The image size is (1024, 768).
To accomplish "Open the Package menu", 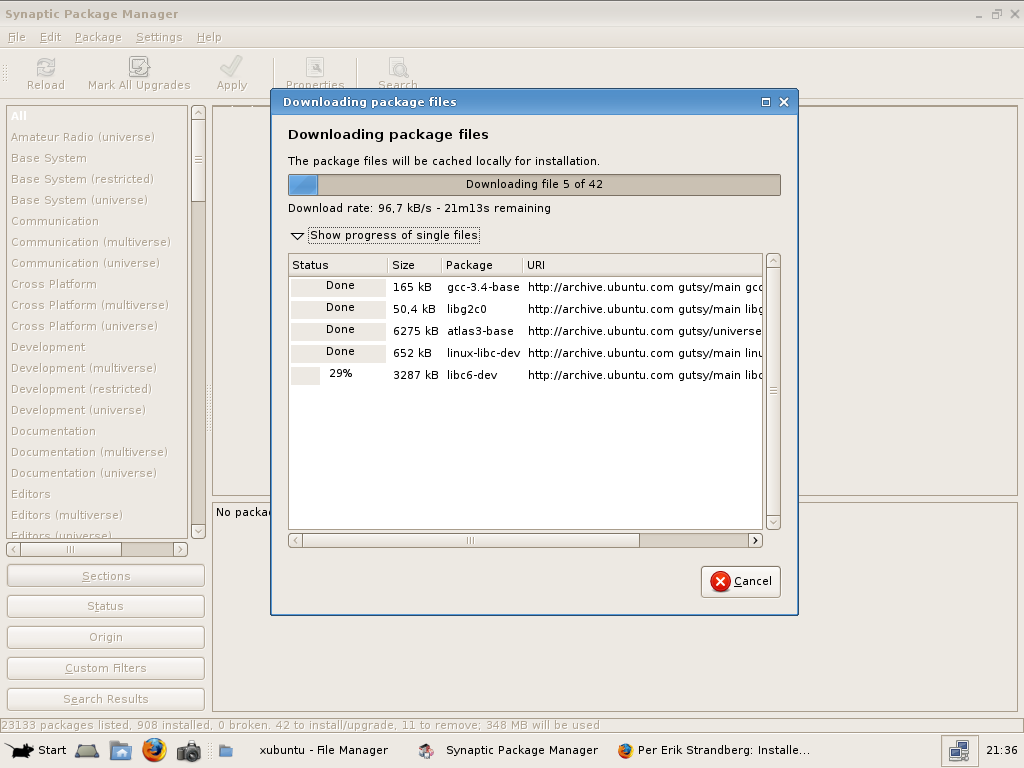I will (x=98, y=37).
